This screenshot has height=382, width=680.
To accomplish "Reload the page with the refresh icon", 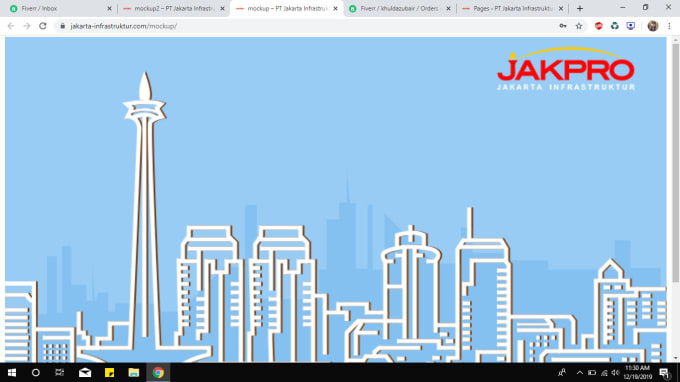I will [x=42, y=26].
